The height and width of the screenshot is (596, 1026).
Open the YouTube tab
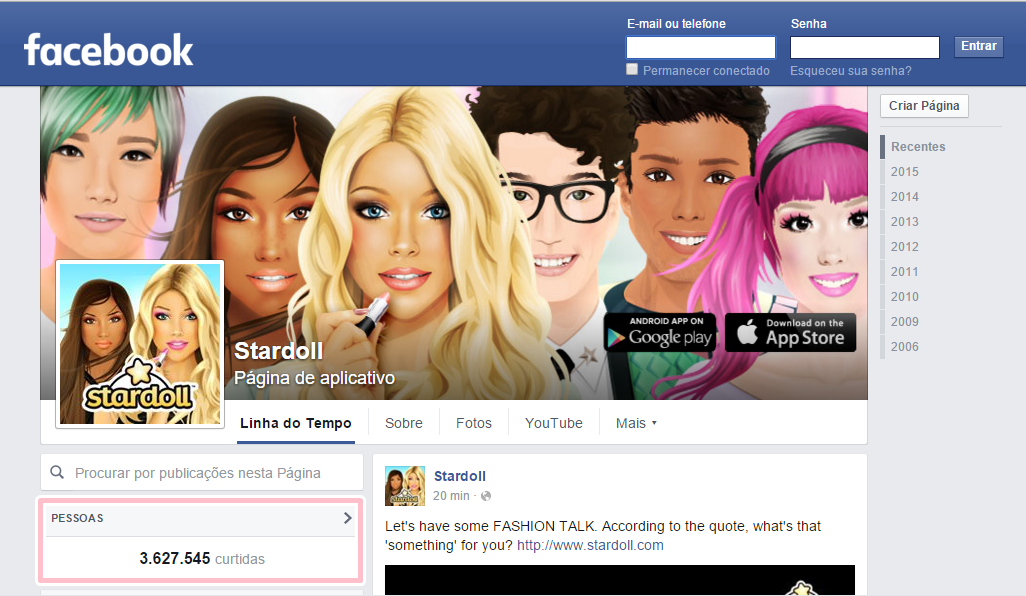coord(554,423)
